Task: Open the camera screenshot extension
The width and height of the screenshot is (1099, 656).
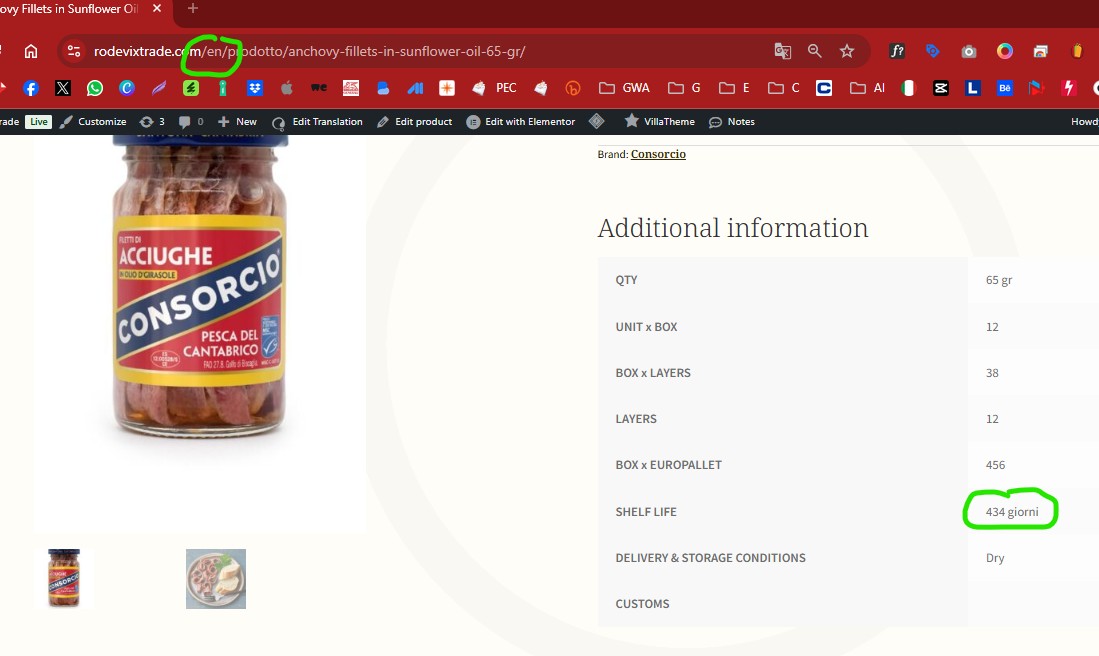Action: point(969,51)
